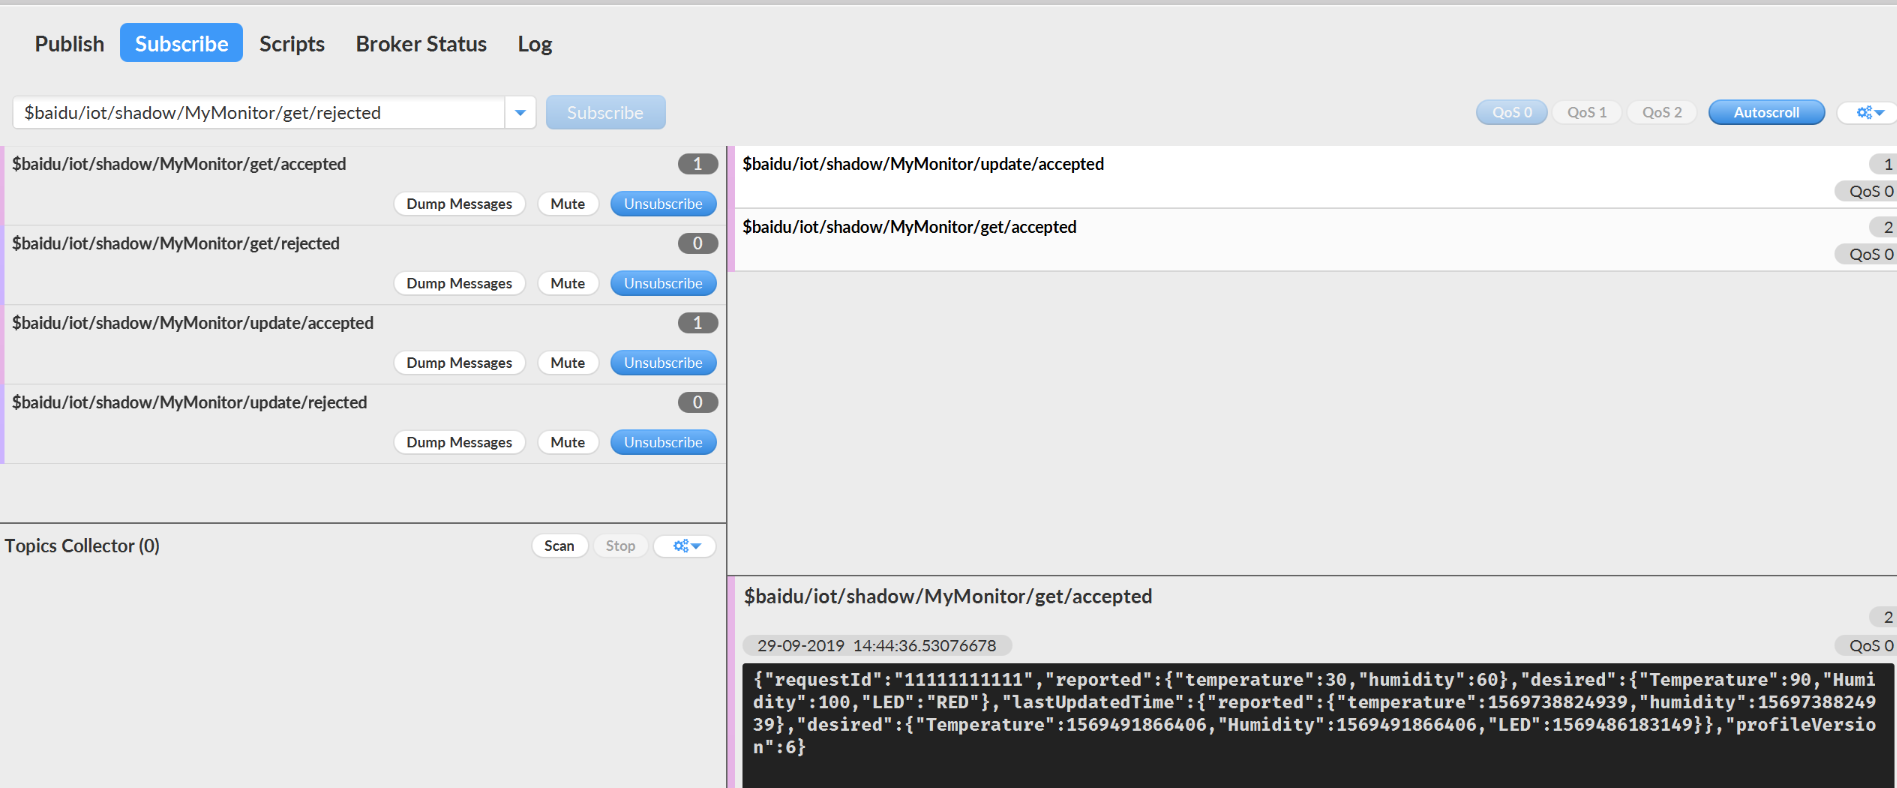Toggle Autoscroll
The width and height of the screenshot is (1897, 788).
tap(1766, 112)
